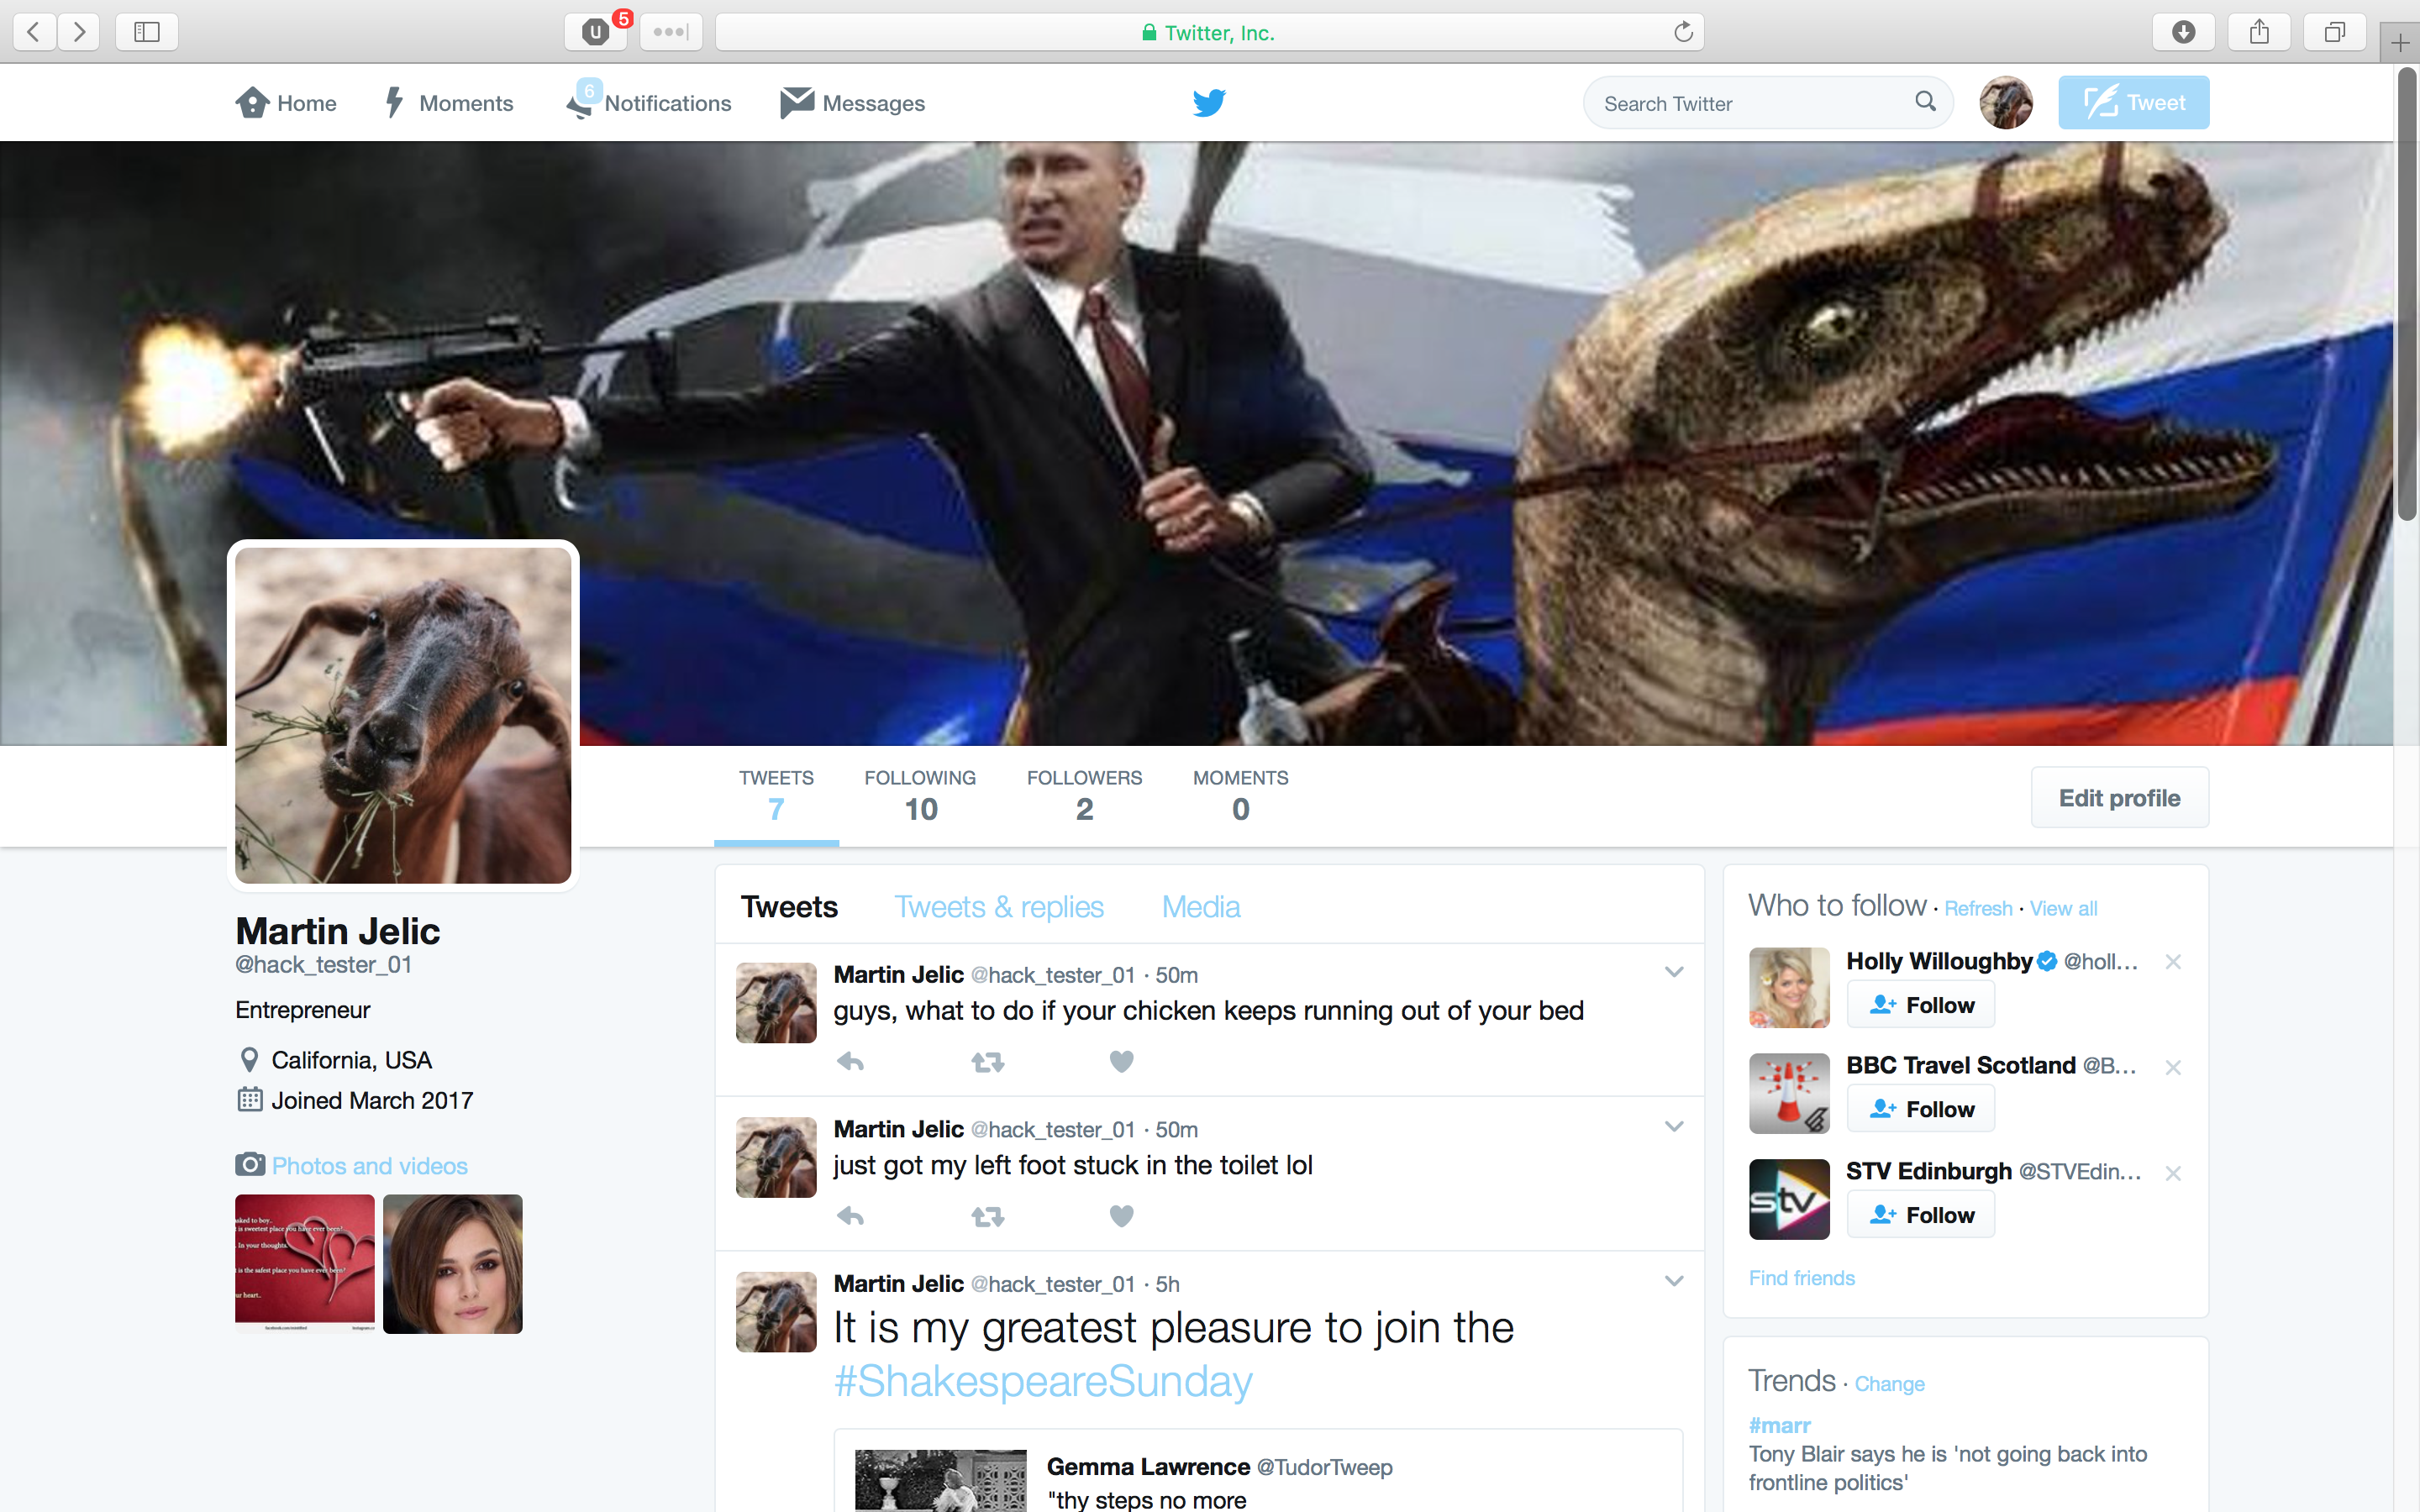Follow Holly Willoughby
Image resolution: width=2420 pixels, height=1512 pixels.
point(1920,1005)
